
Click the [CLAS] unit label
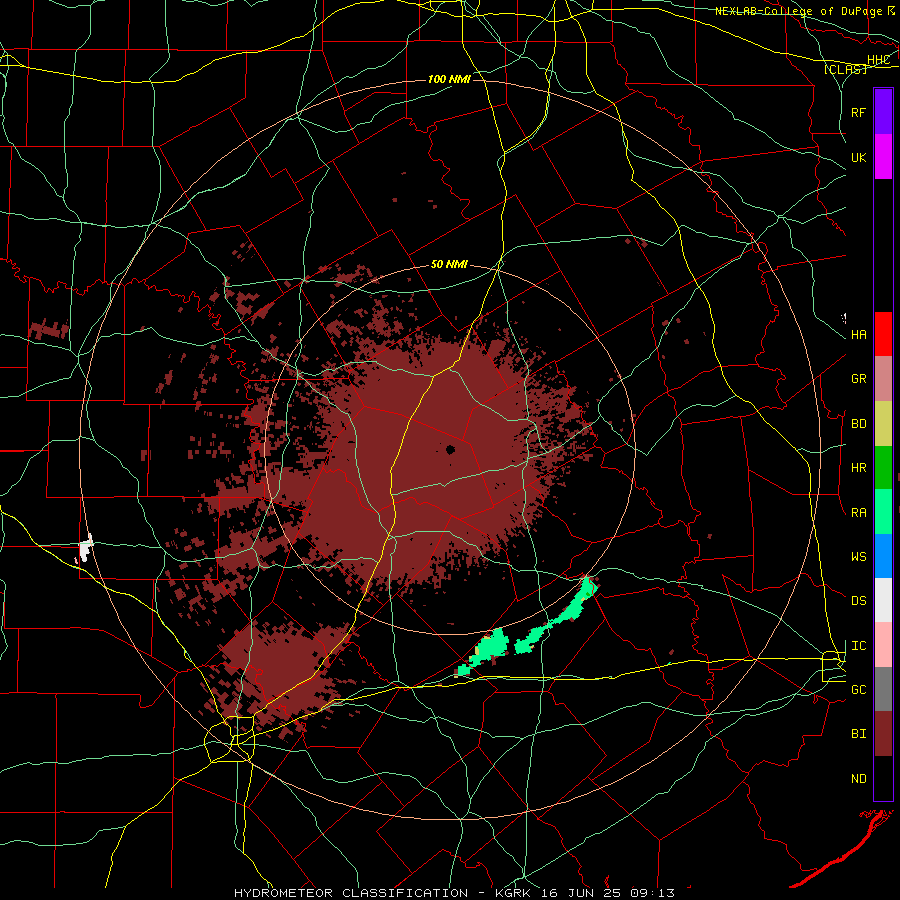pyautogui.click(x=845, y=69)
